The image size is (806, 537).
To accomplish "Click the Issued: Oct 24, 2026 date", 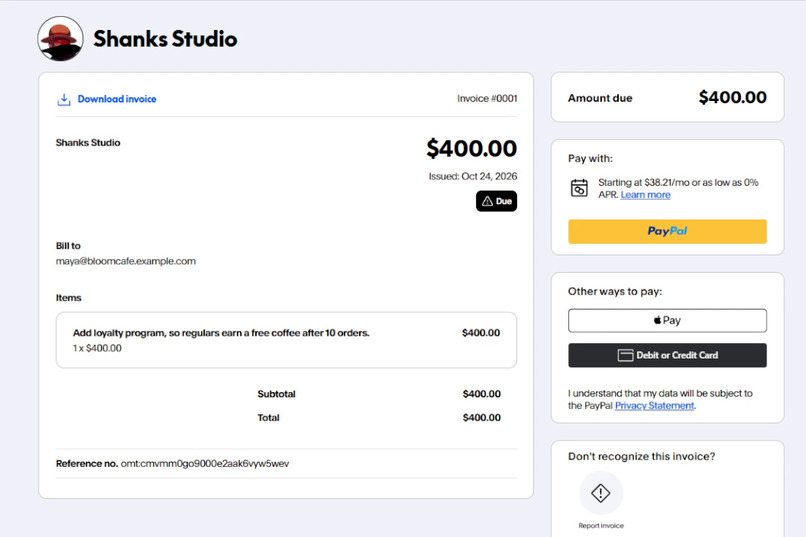I will [473, 176].
